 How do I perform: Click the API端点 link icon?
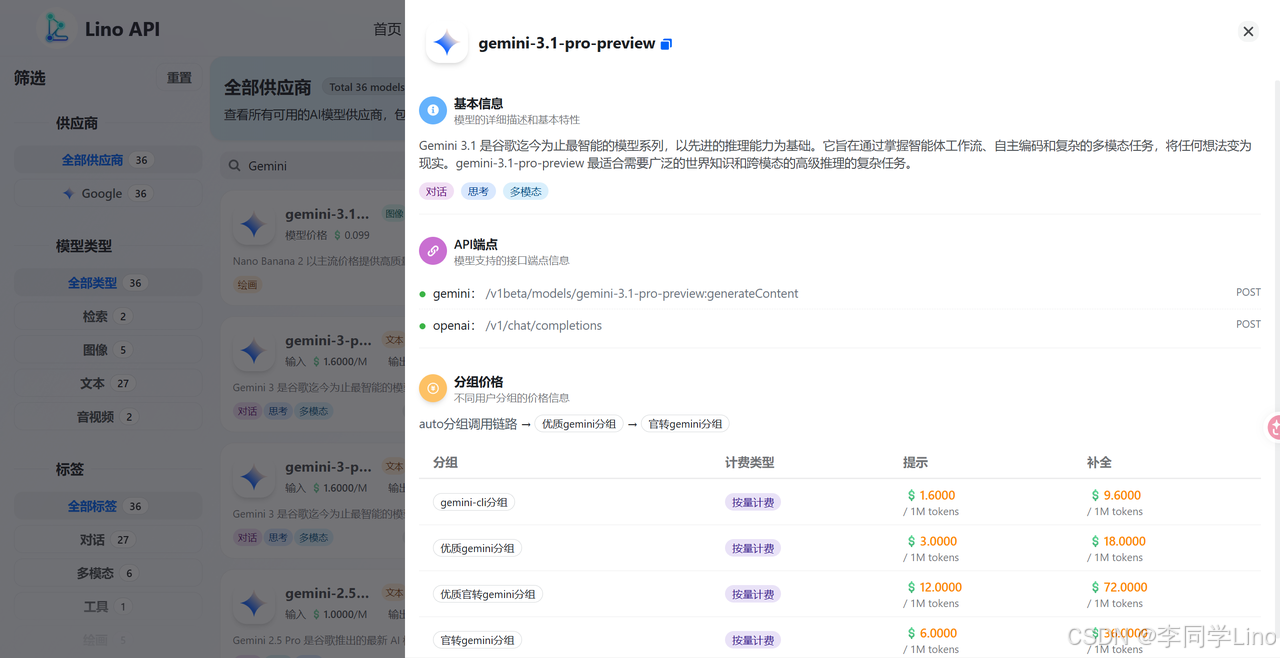pos(433,251)
